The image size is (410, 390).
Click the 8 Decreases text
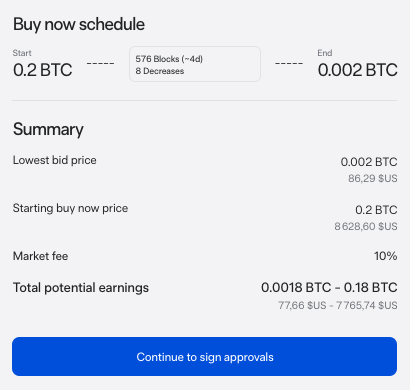tap(160, 71)
